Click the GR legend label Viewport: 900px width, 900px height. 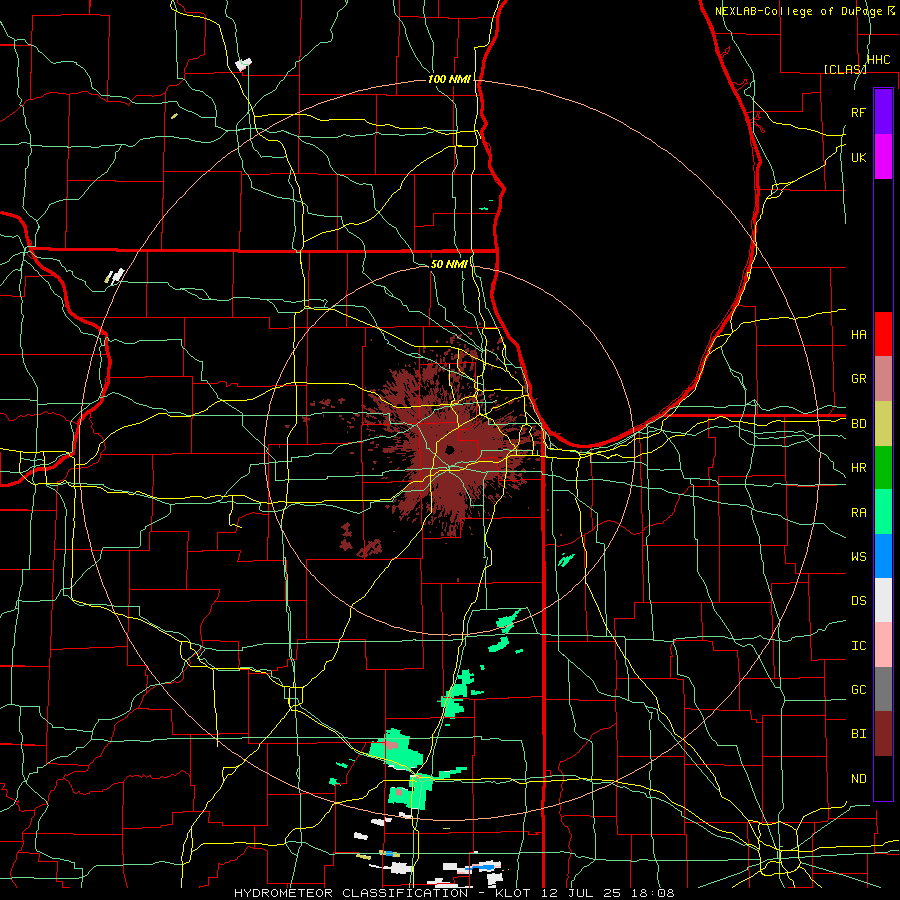click(x=859, y=379)
